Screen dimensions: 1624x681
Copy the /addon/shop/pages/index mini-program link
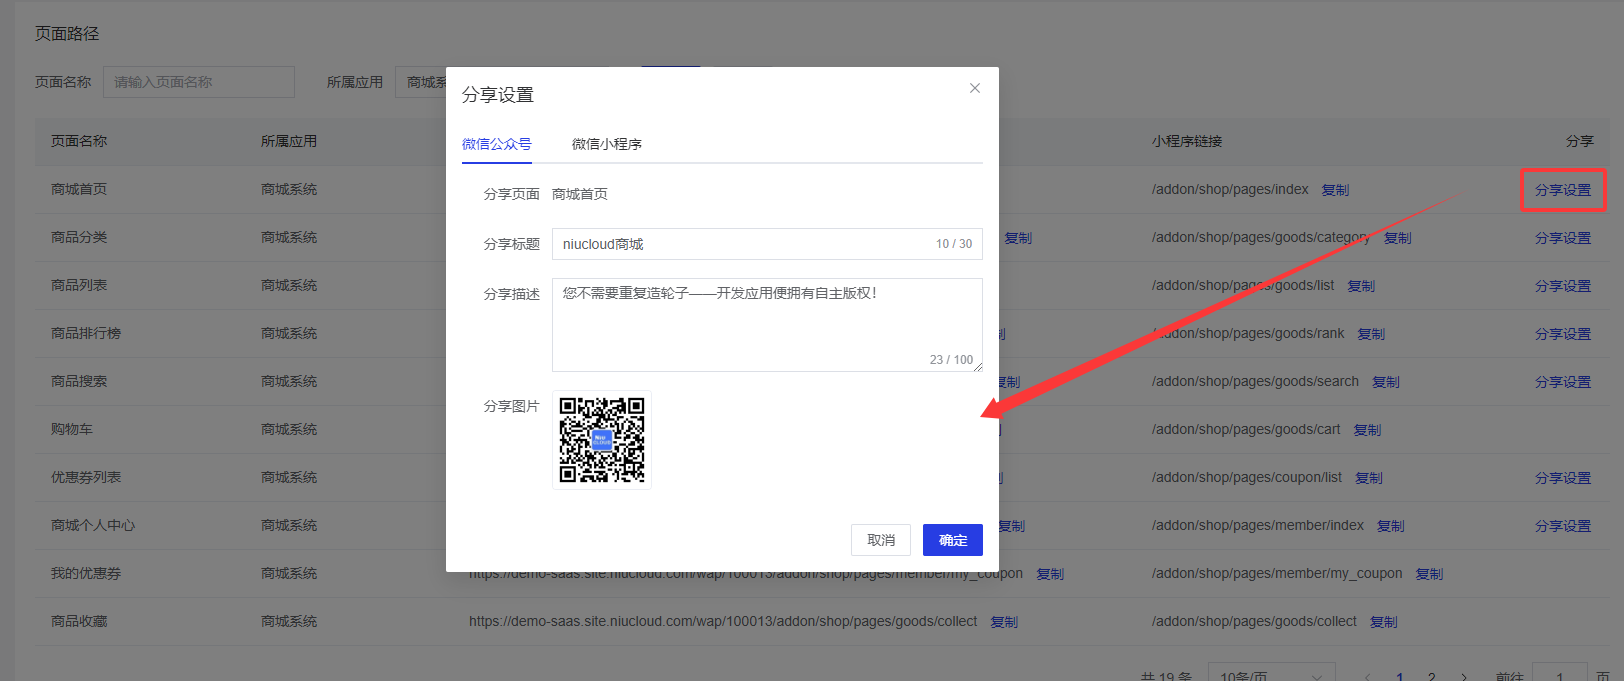click(x=1335, y=190)
